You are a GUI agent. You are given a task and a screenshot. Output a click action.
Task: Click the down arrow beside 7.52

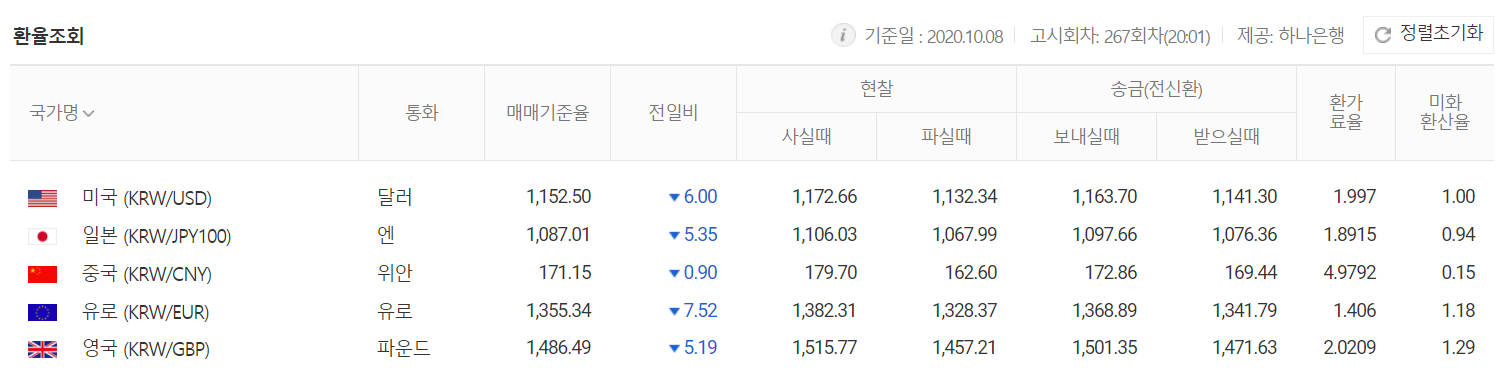674,312
